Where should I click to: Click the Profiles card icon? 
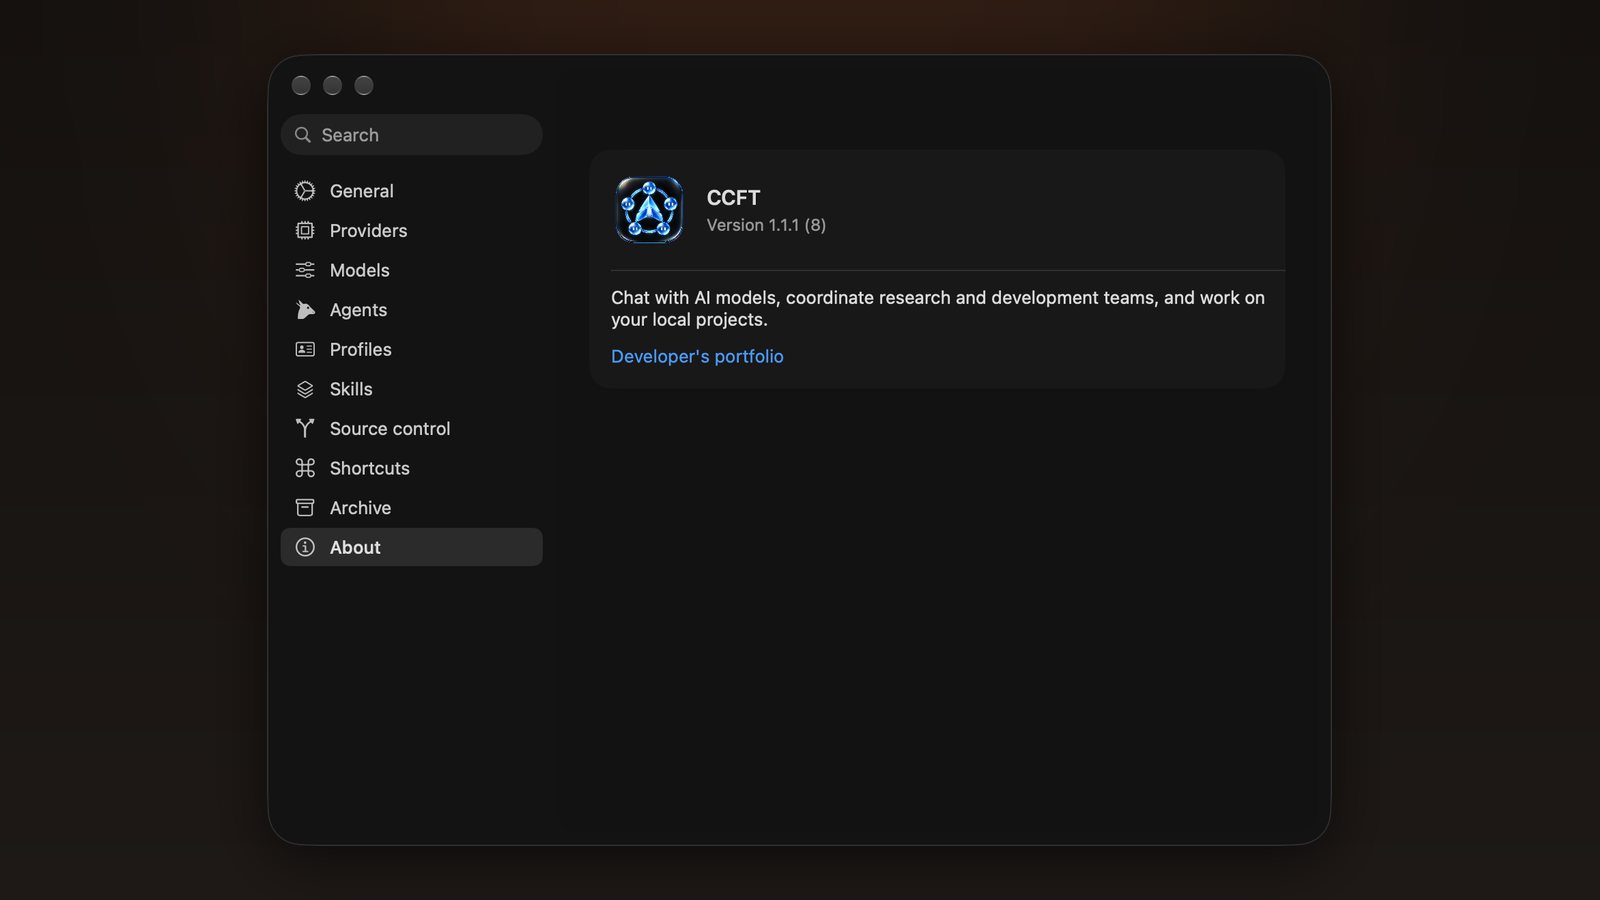pos(305,349)
